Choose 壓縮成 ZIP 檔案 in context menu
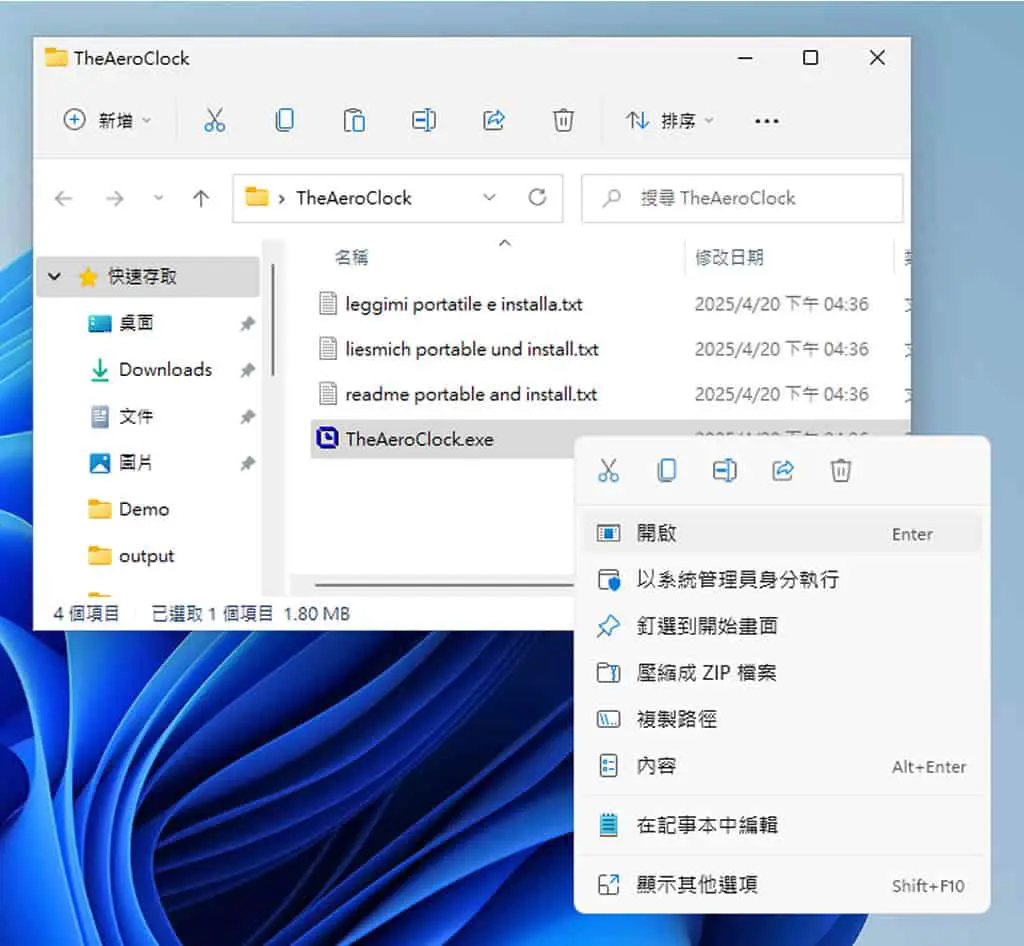 coord(782,672)
